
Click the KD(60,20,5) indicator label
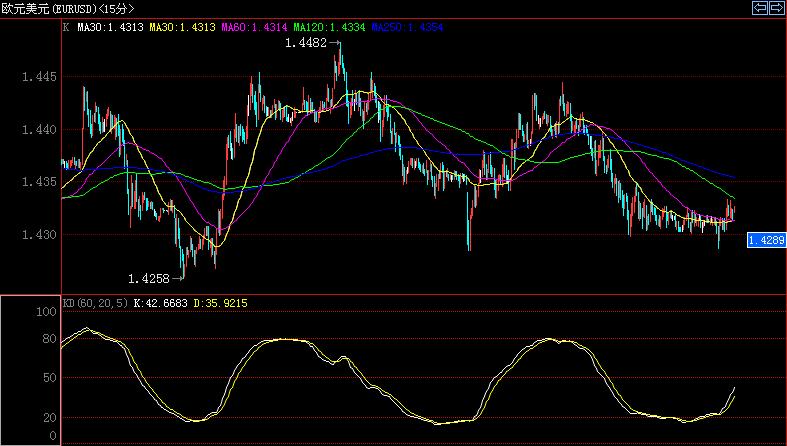tap(95, 303)
